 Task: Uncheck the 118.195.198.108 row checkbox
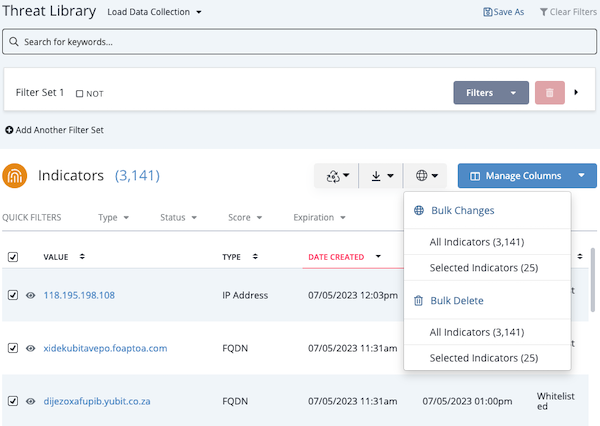13,295
